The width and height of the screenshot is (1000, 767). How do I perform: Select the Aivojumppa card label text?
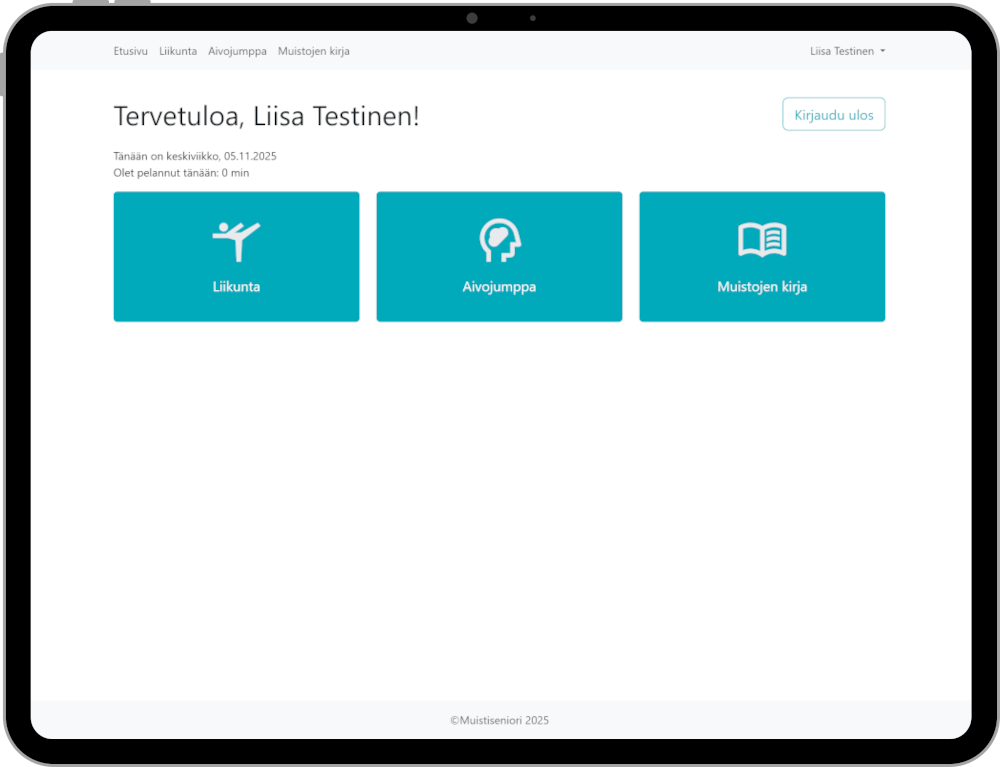pyautogui.click(x=499, y=287)
